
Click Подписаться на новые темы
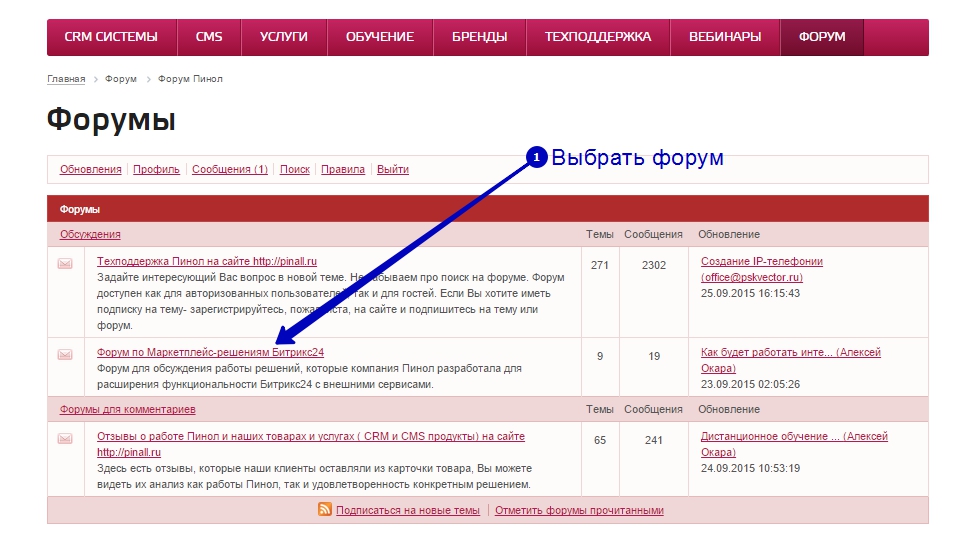coord(408,510)
